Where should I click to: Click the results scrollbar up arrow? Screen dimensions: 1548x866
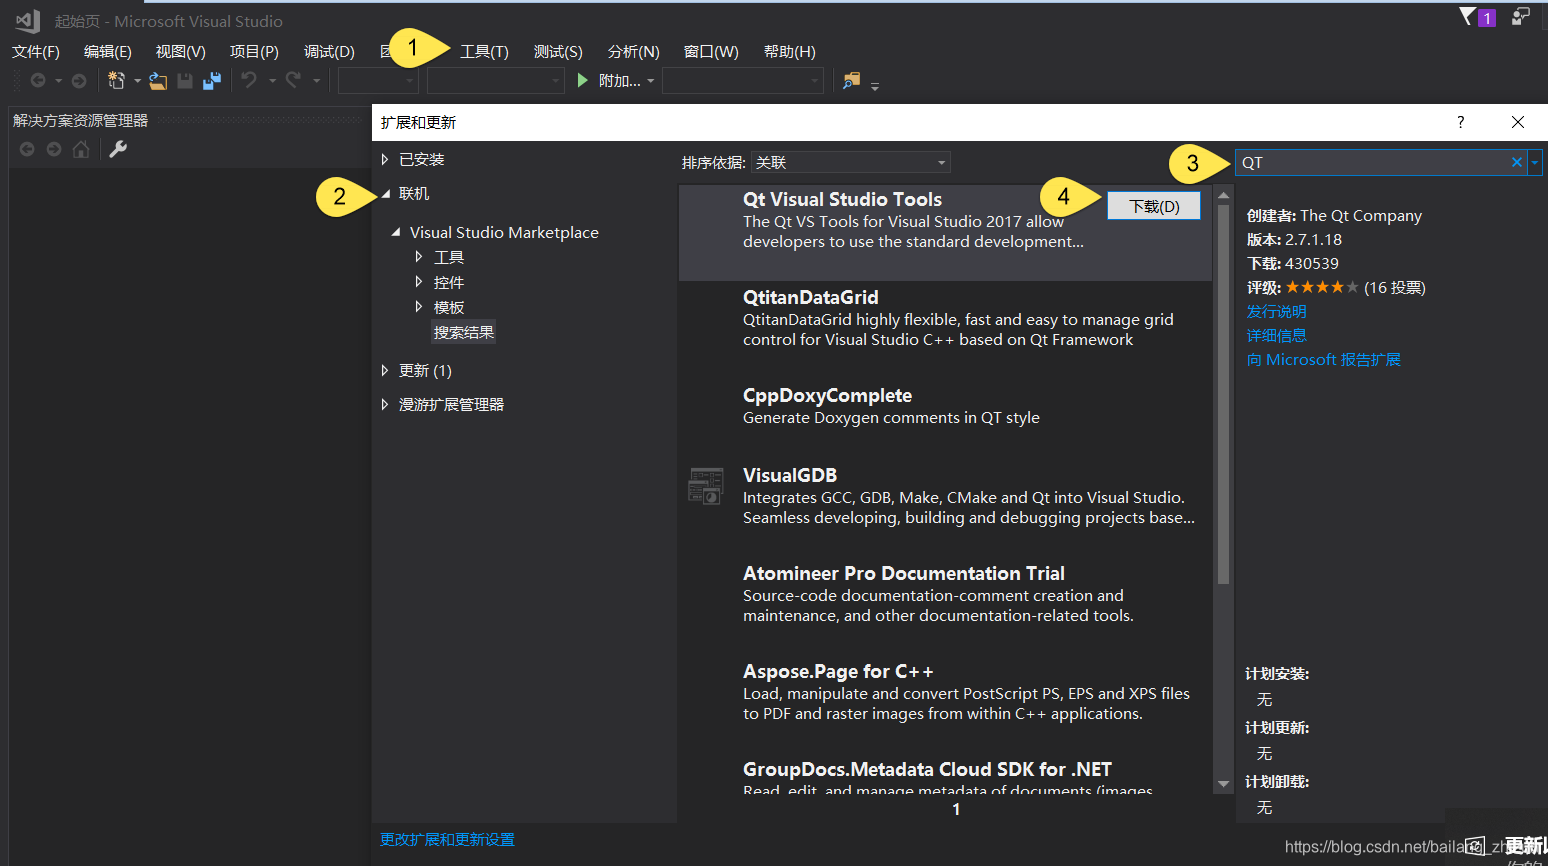click(x=1223, y=194)
